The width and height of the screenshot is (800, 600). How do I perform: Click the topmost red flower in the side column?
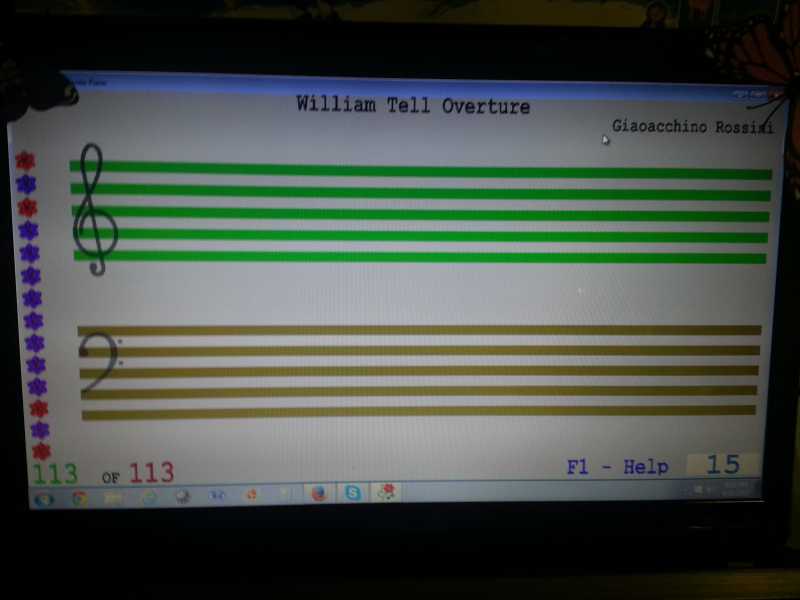point(25,161)
